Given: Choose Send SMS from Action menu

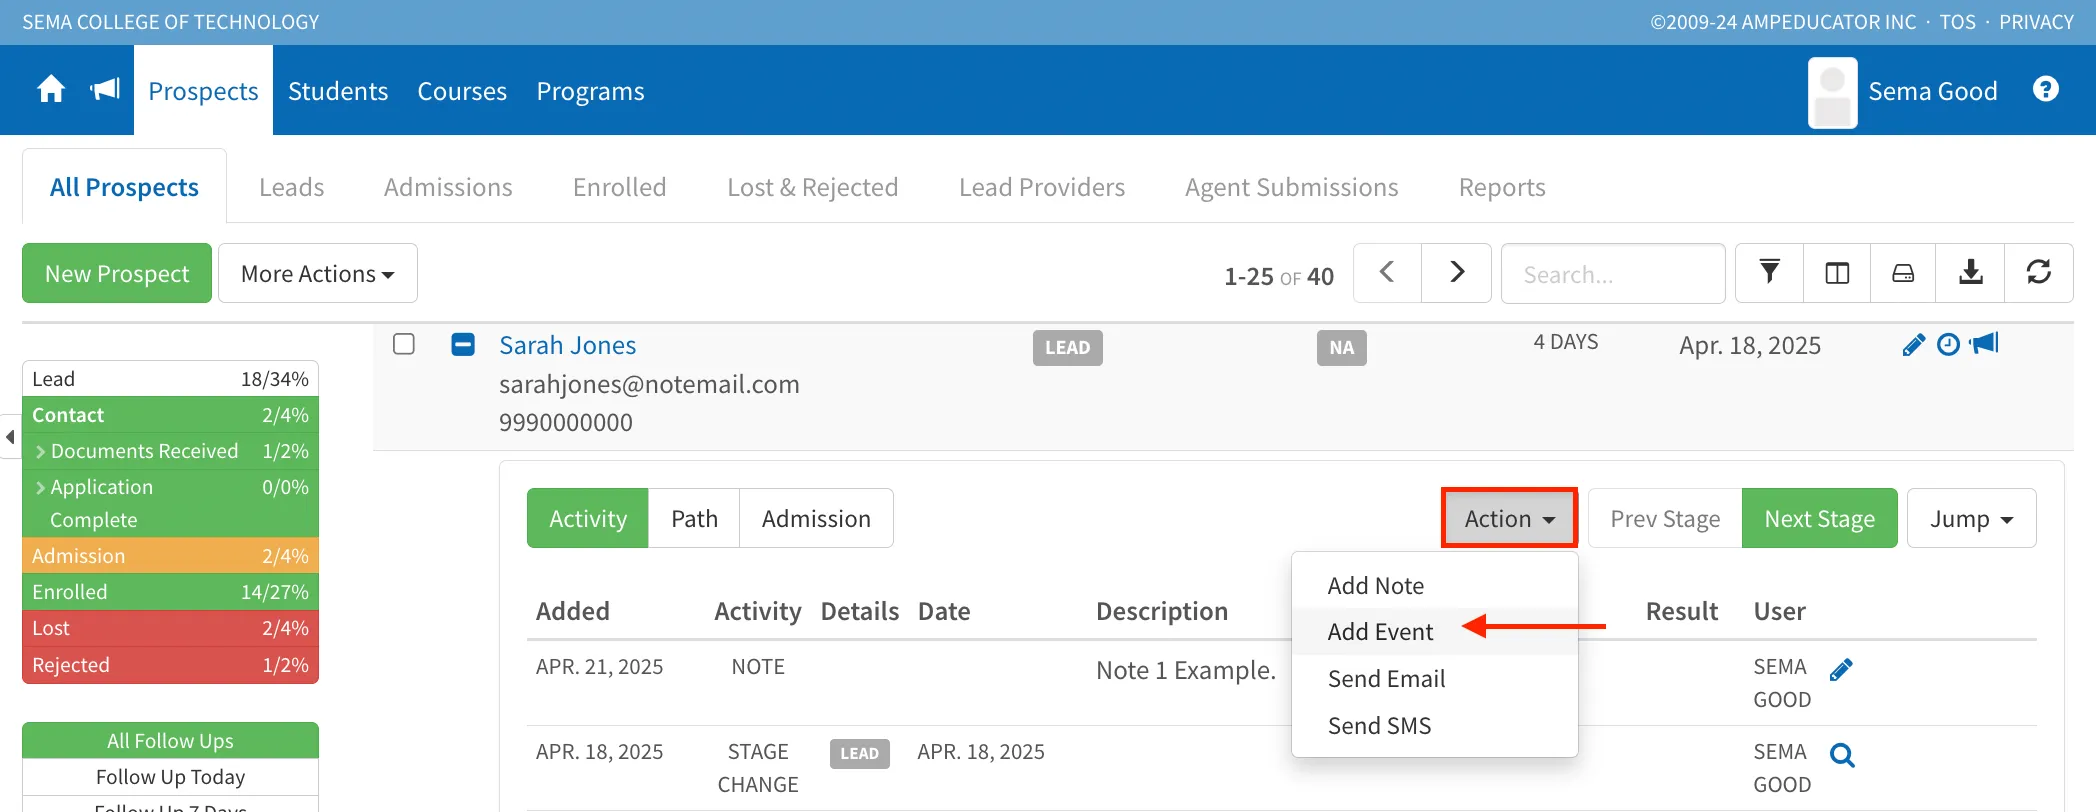Looking at the screenshot, I should point(1435,726).
